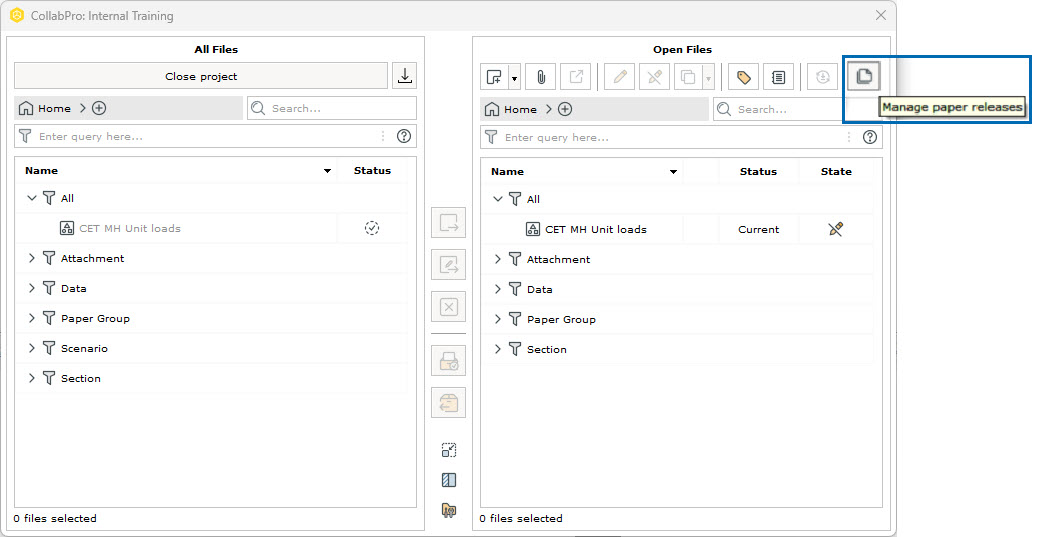Click the copy files icon in Open Files toolbar
The image size is (1039, 537).
(688, 78)
